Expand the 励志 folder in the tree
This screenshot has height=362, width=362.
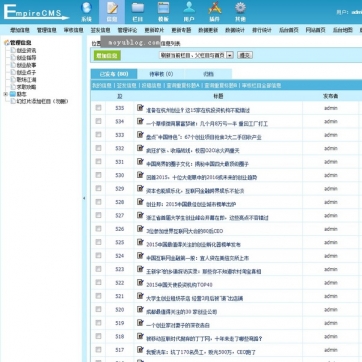(x=5, y=94)
